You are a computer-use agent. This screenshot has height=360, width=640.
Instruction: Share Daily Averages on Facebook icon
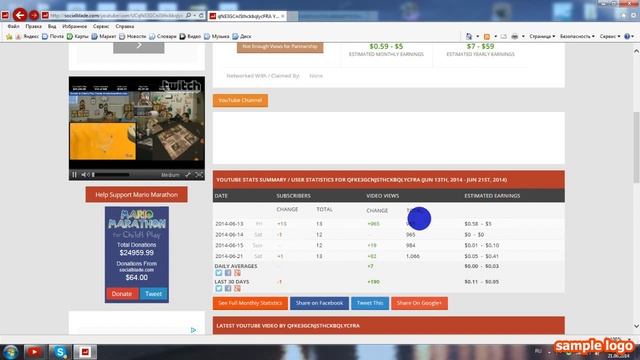[x=228, y=273]
